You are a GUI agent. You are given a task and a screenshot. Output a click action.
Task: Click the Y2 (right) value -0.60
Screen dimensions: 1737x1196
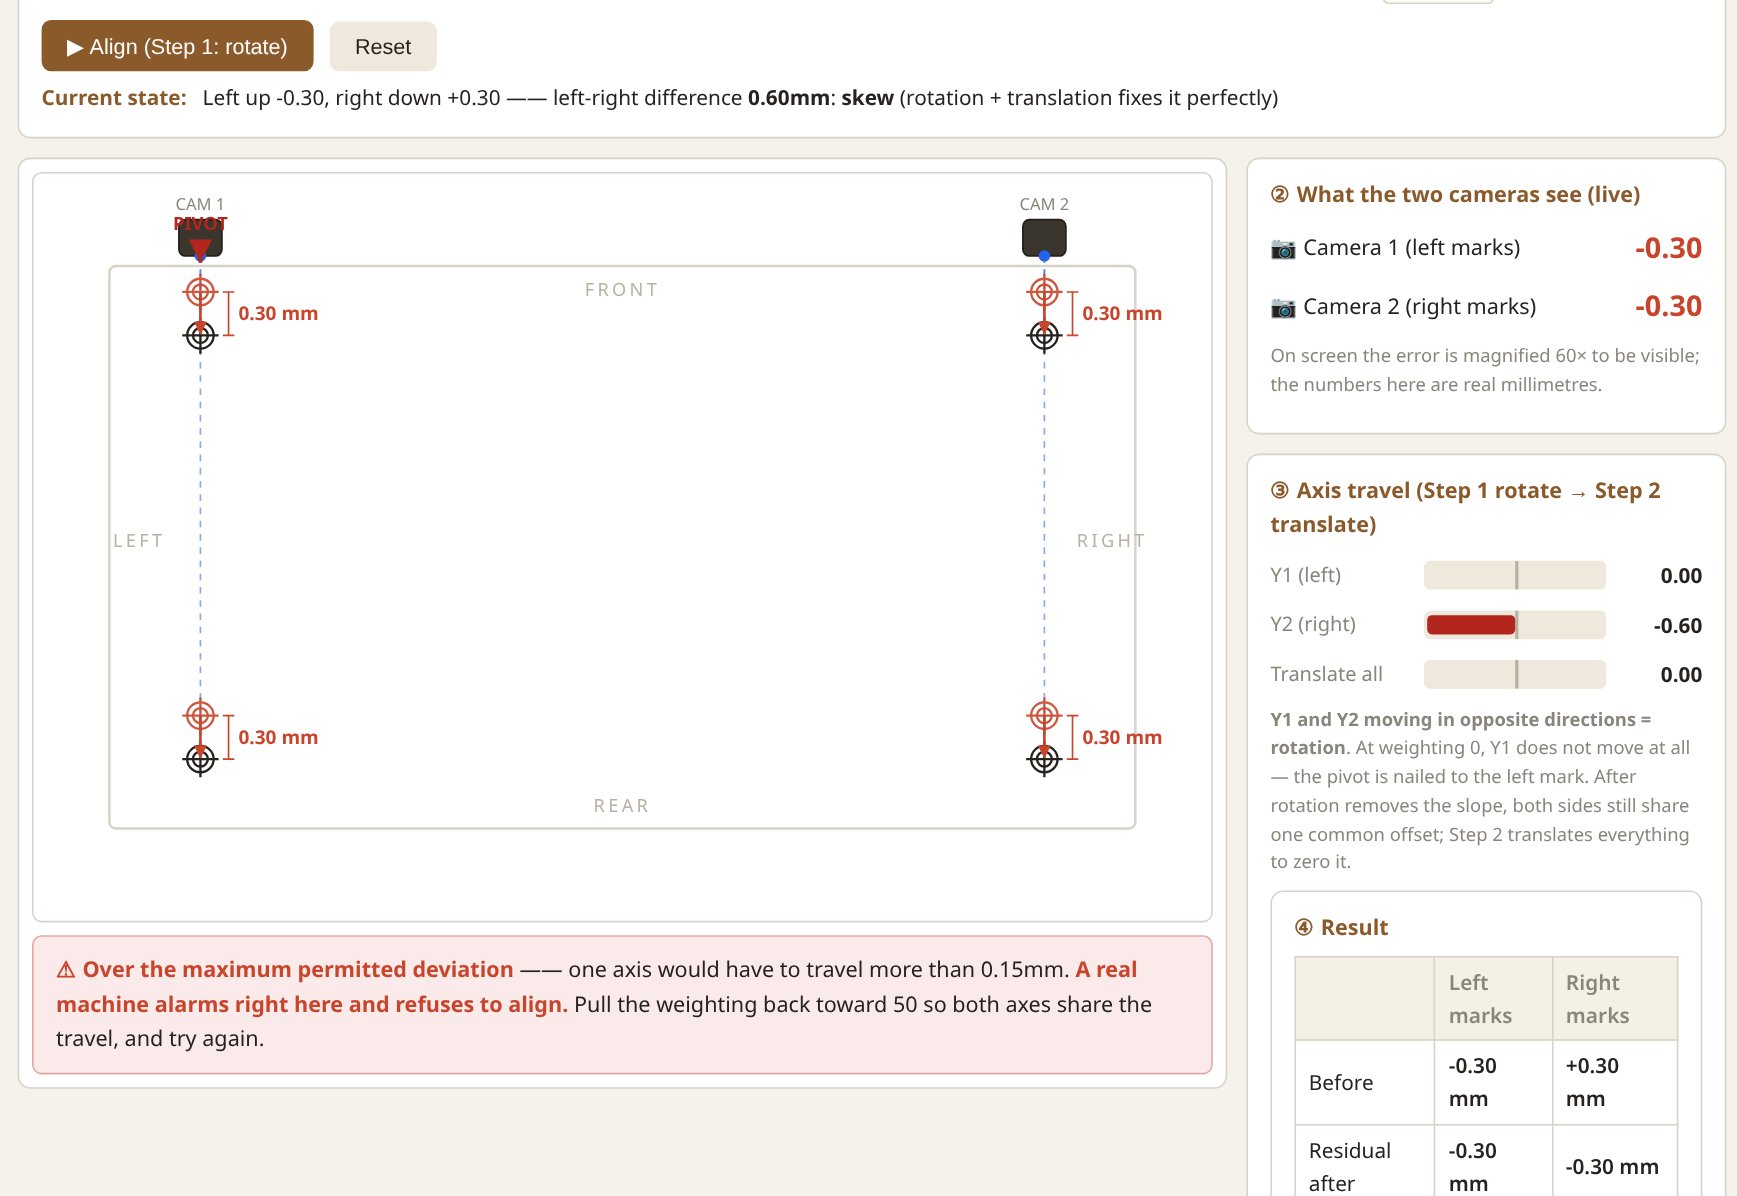(x=1677, y=625)
